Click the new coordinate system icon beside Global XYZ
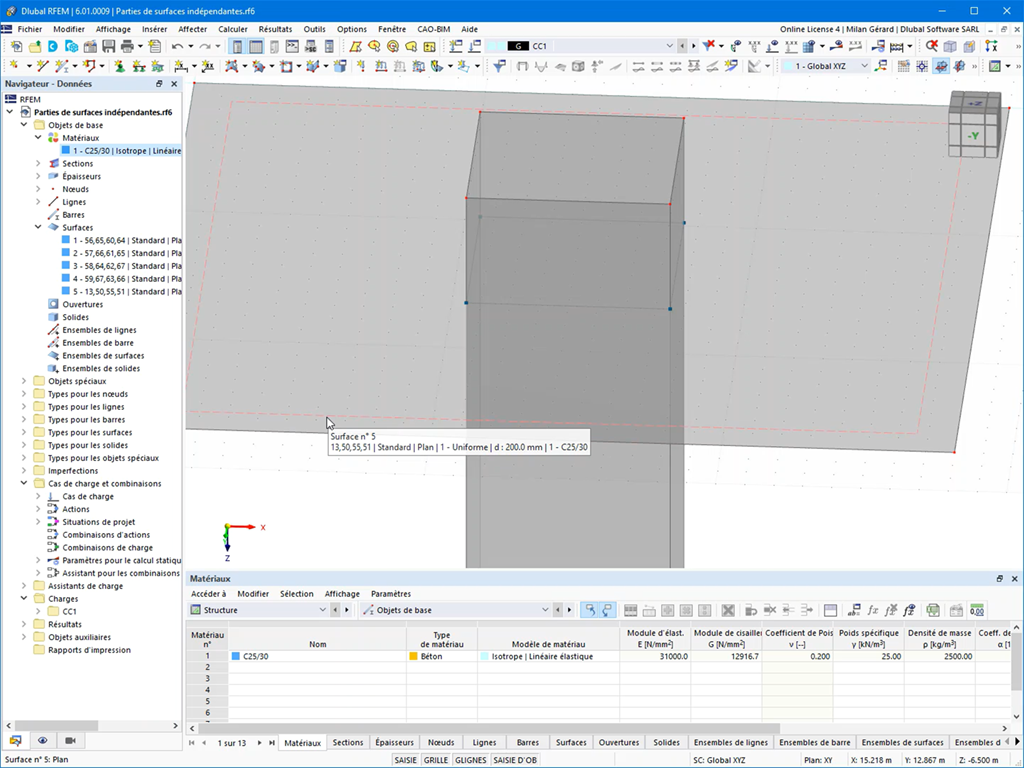This screenshot has width=1024, height=768. click(882, 66)
